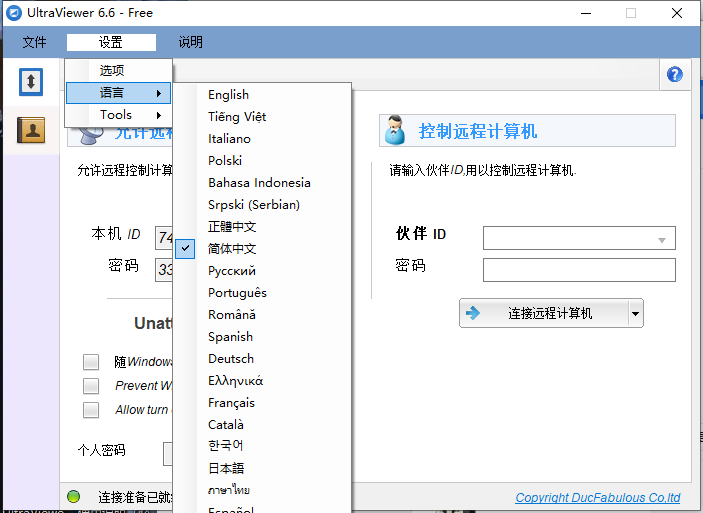Choose English language
This screenshot has height=513, width=703.
click(262, 95)
